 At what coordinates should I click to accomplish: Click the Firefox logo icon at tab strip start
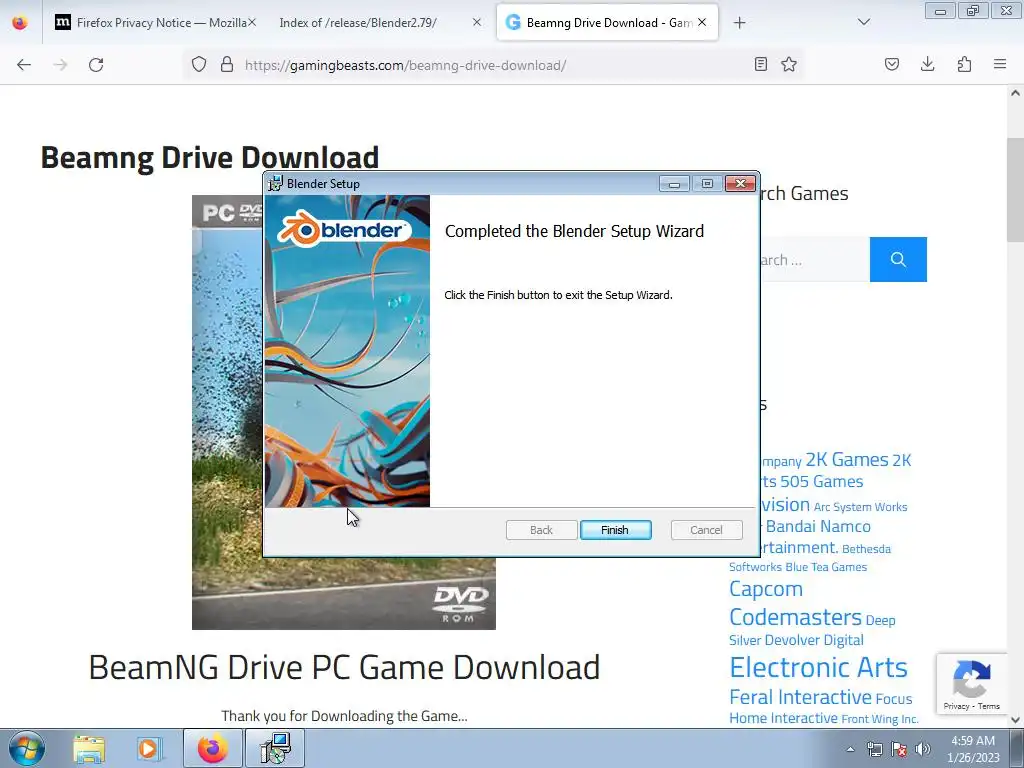20,22
